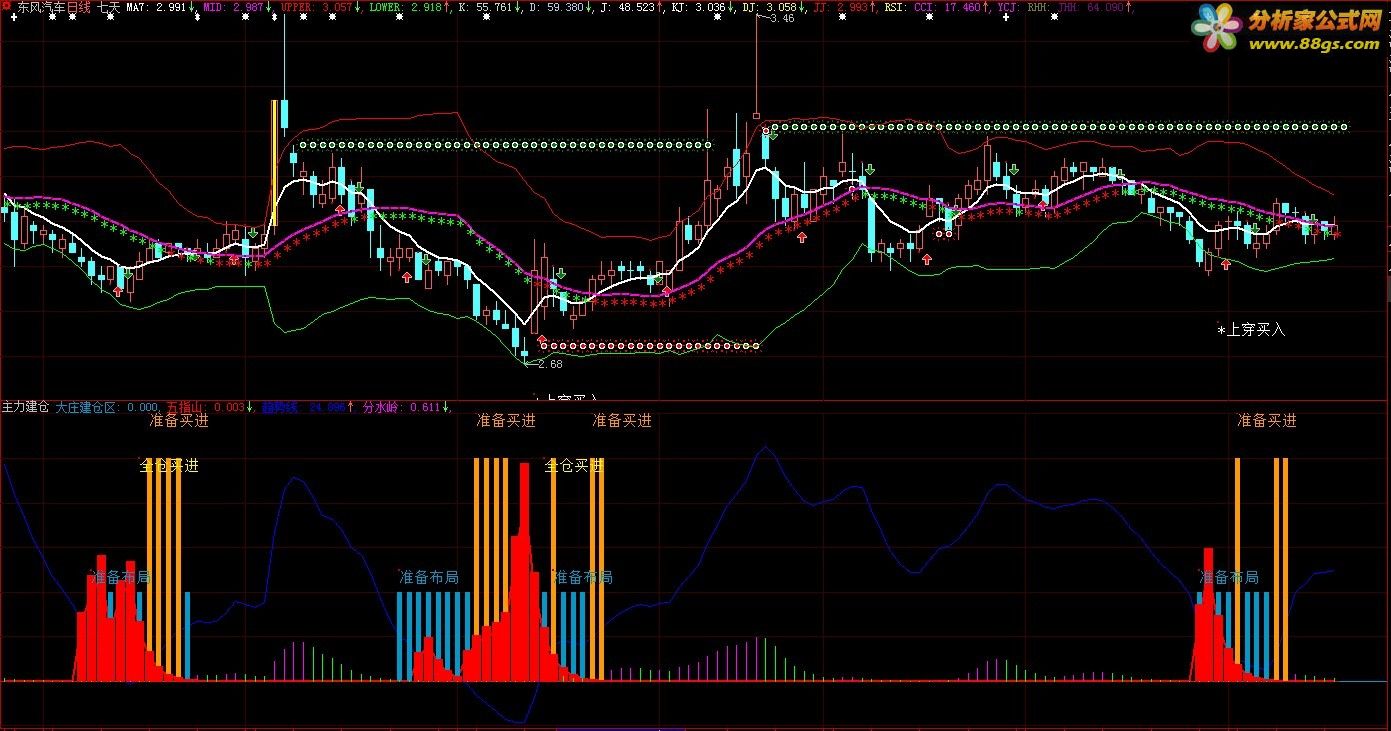Viewport: 1391px width, 731px height.
Task: Select the 分水岭: 0.611 readout
Action: point(400,408)
